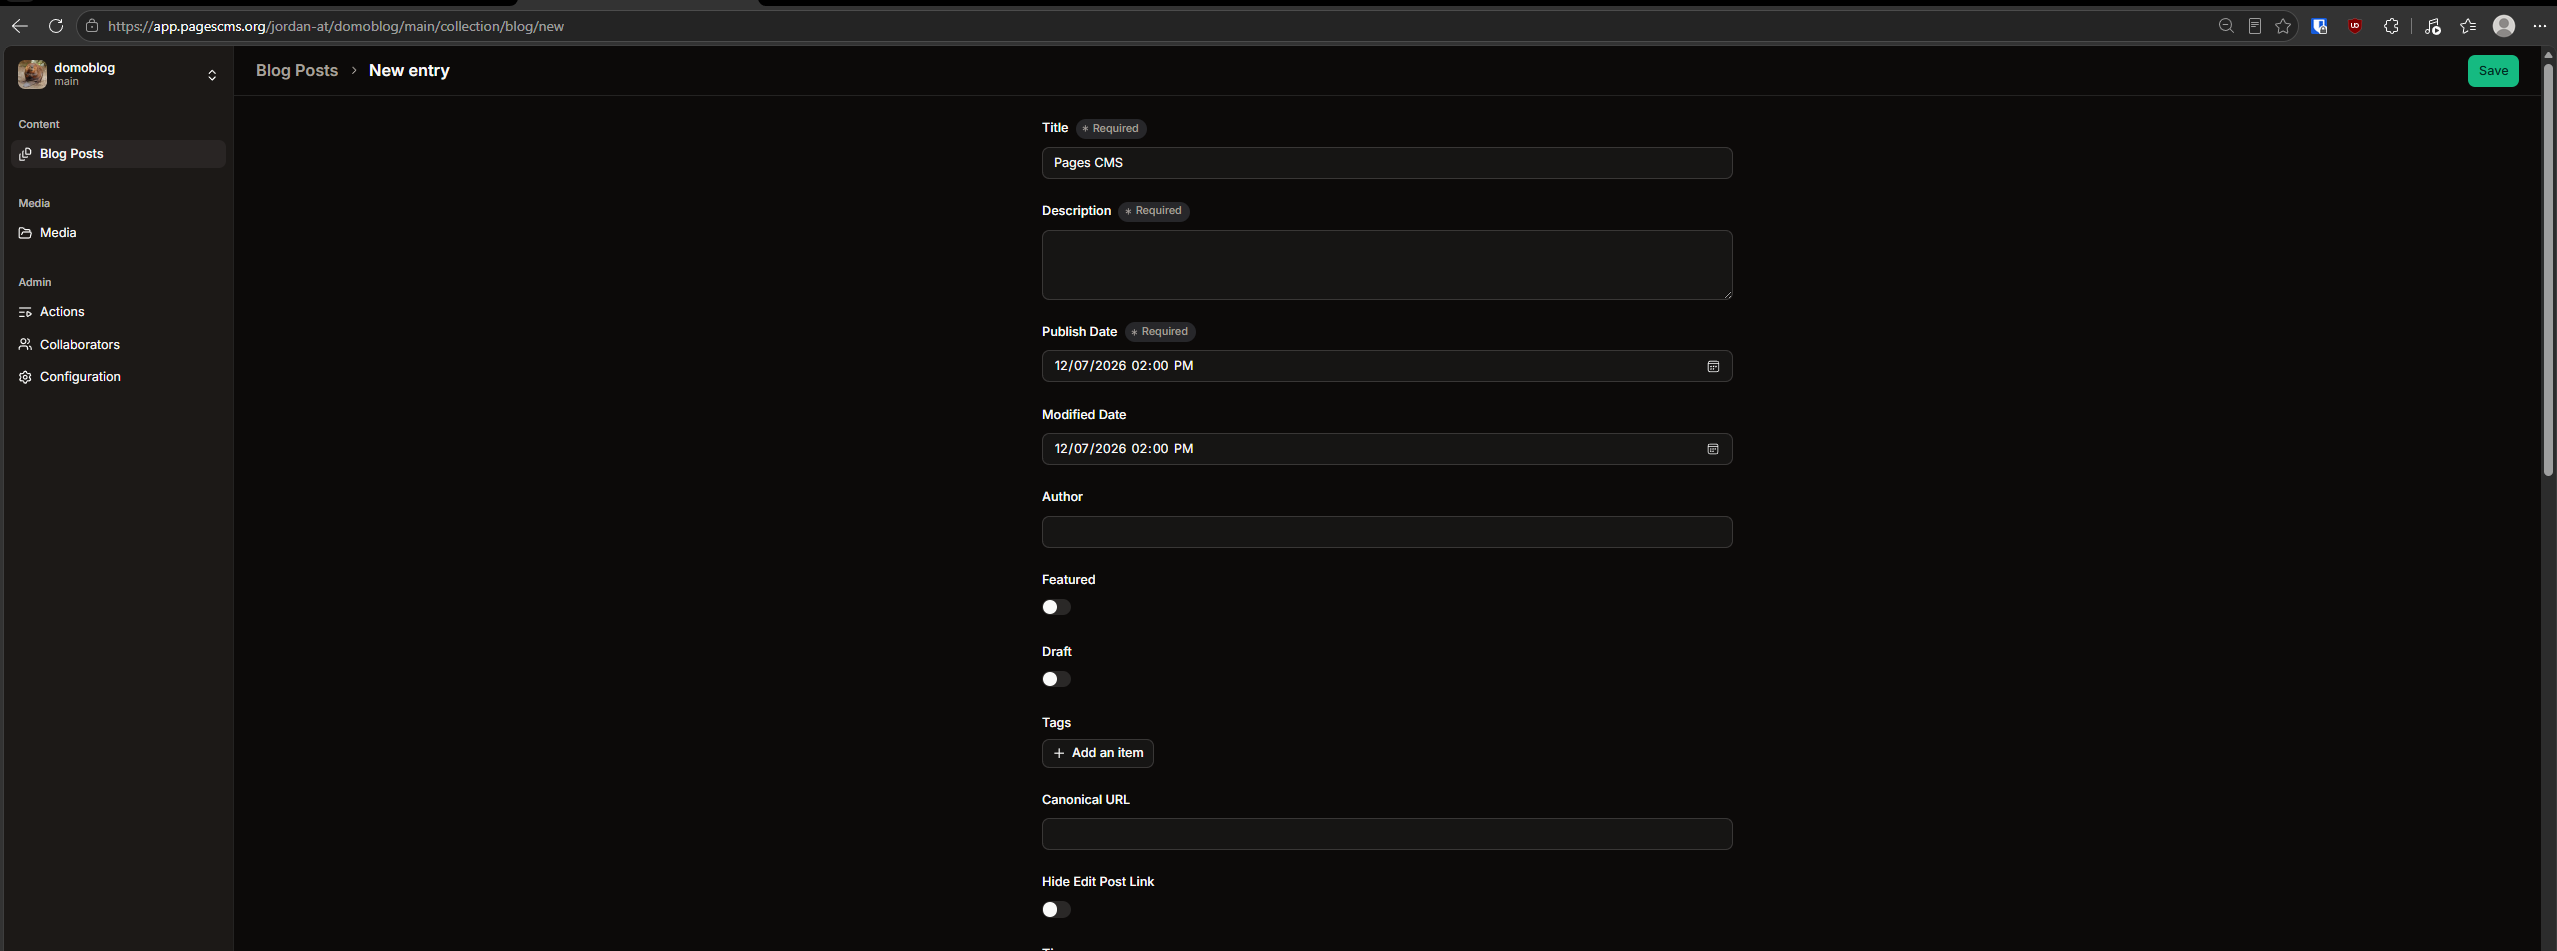Open Publish Date calendar picker icon
Image resolution: width=2557 pixels, height=951 pixels.
(x=1713, y=366)
